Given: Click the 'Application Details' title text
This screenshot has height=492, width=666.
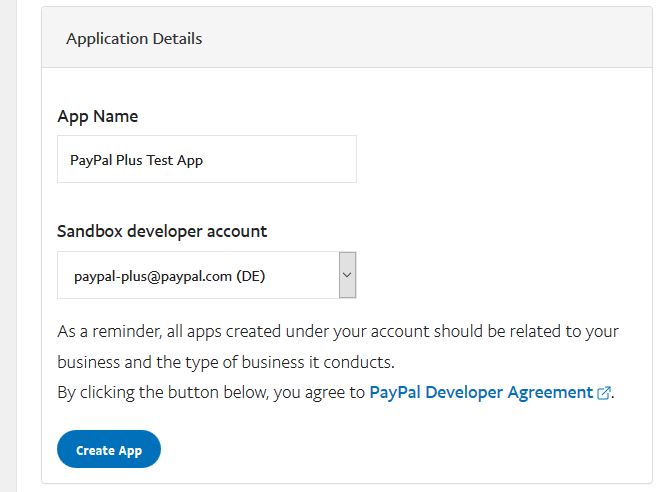Looking at the screenshot, I should point(134,39).
